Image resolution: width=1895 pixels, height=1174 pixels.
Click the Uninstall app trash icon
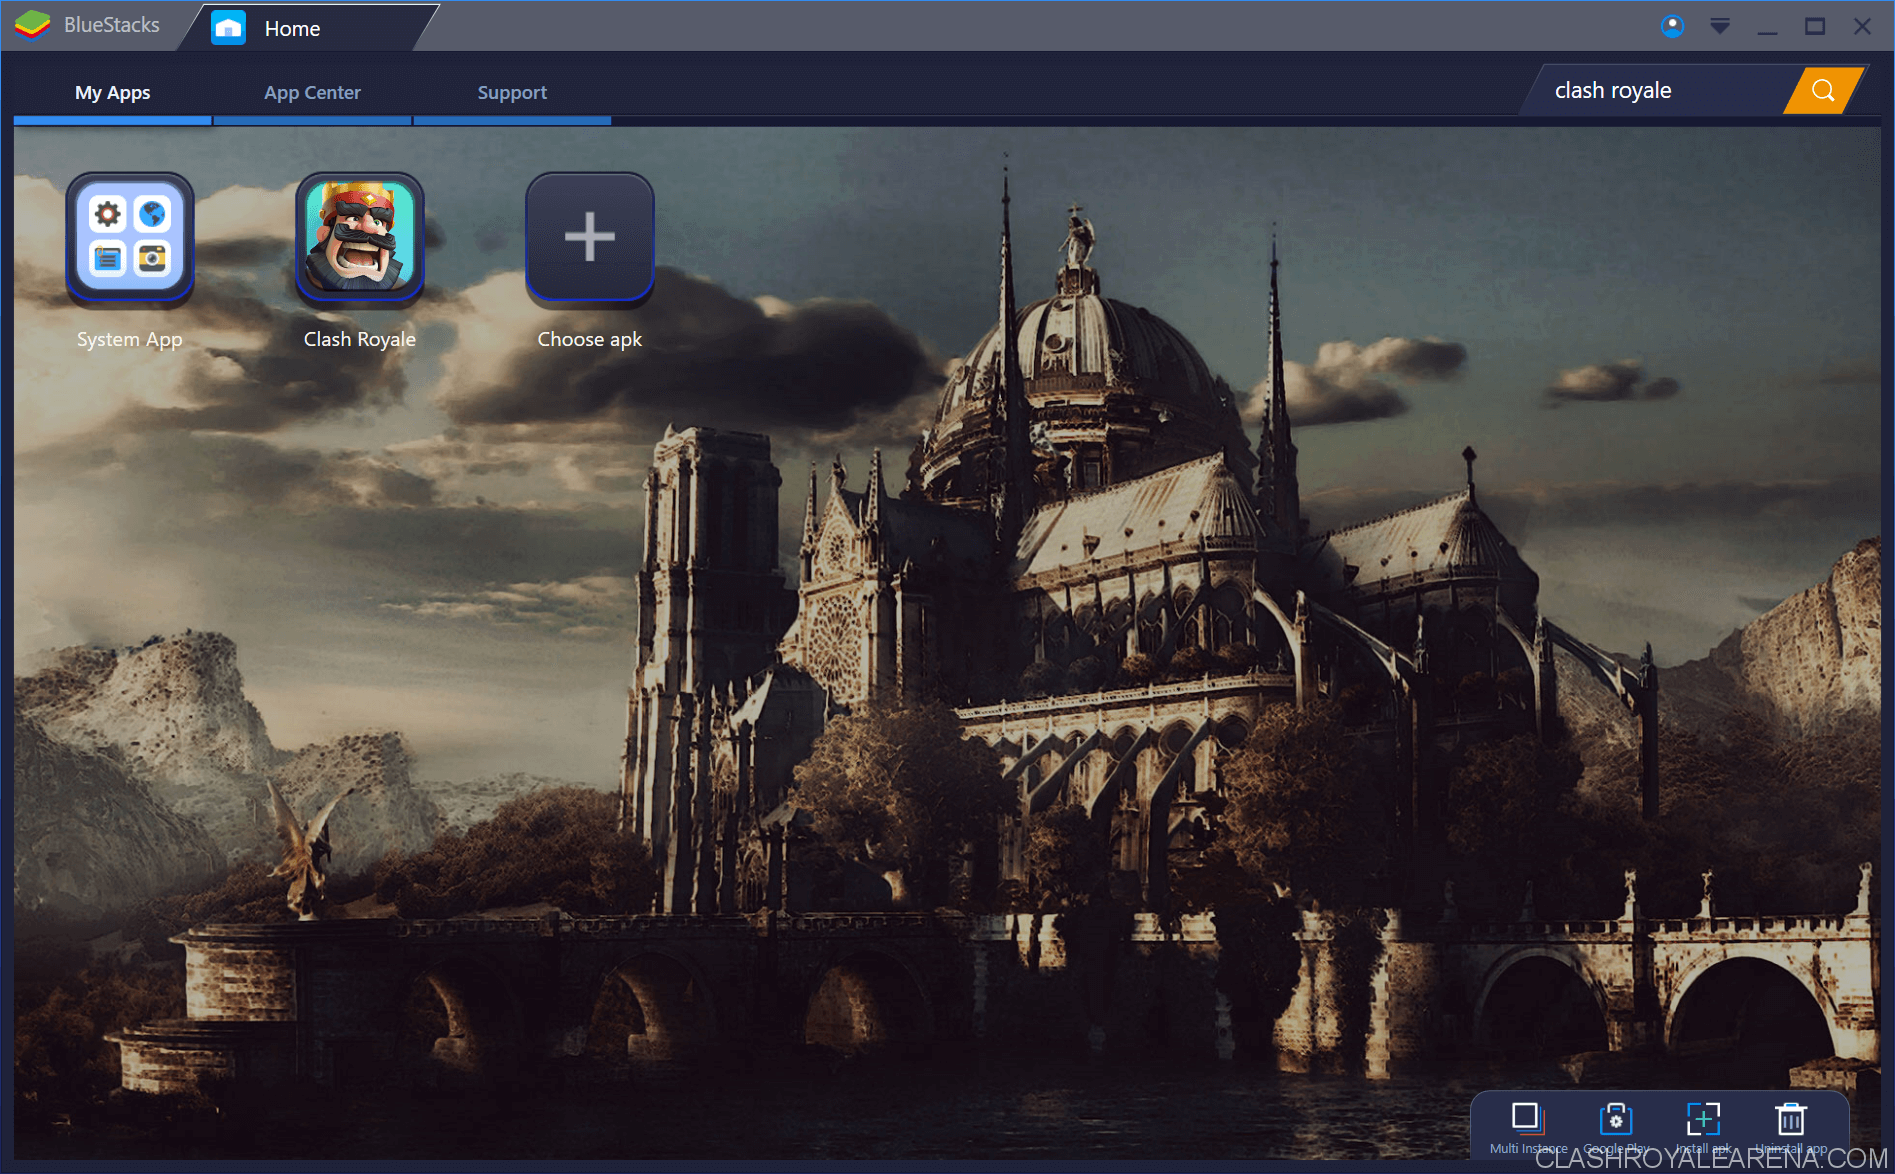click(1791, 1118)
